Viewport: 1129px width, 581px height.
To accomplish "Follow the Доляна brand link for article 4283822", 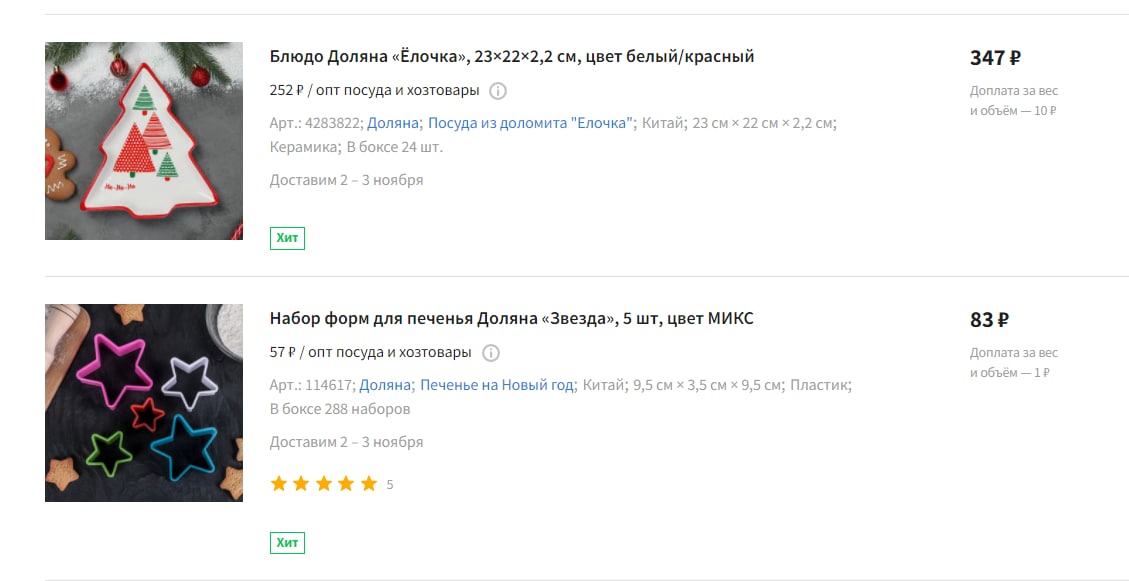I will pos(393,123).
